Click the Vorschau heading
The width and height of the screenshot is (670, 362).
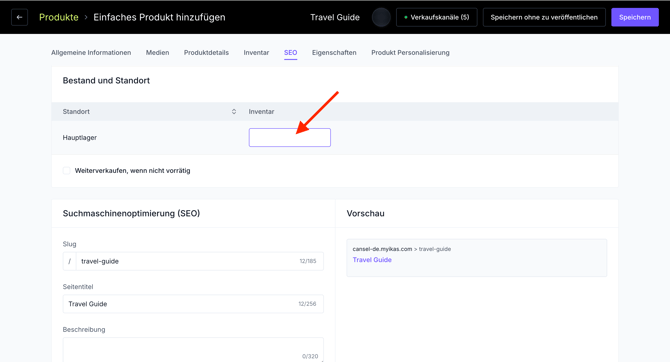click(x=365, y=213)
